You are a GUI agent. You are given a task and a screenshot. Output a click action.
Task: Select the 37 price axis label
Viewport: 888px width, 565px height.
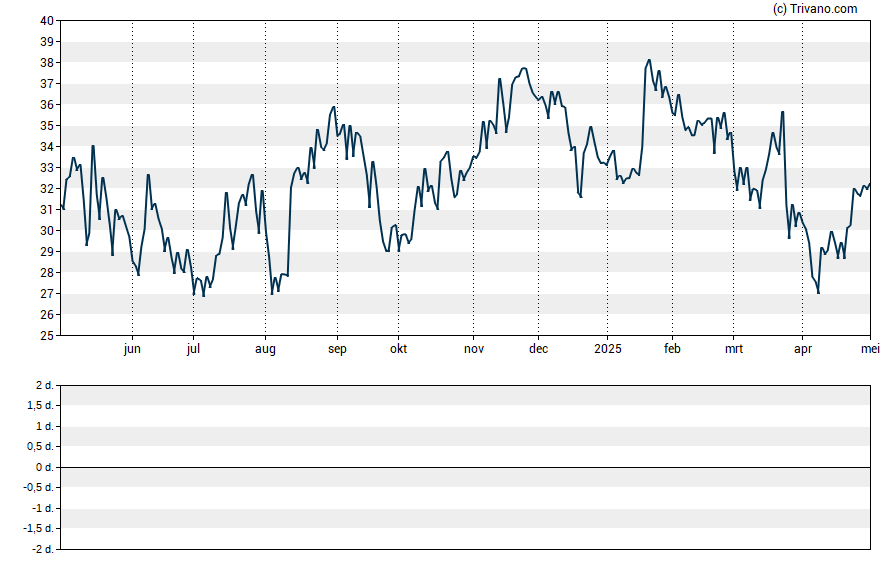[x=47, y=84]
